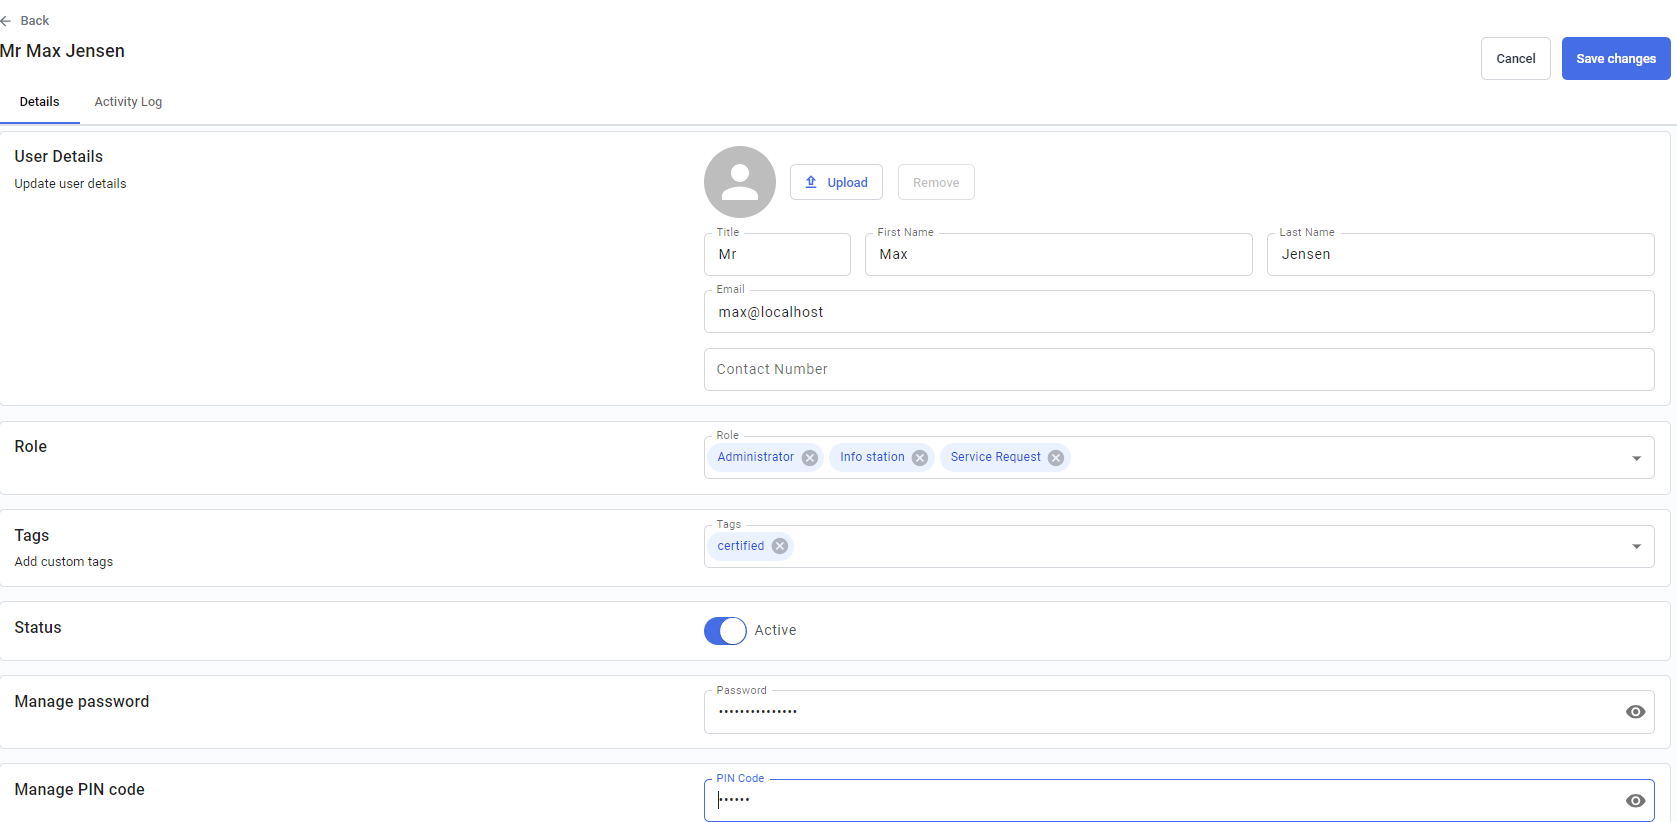Image resolution: width=1677 pixels, height=822 pixels.
Task: Remove the Service Request role chip
Action: (1056, 458)
